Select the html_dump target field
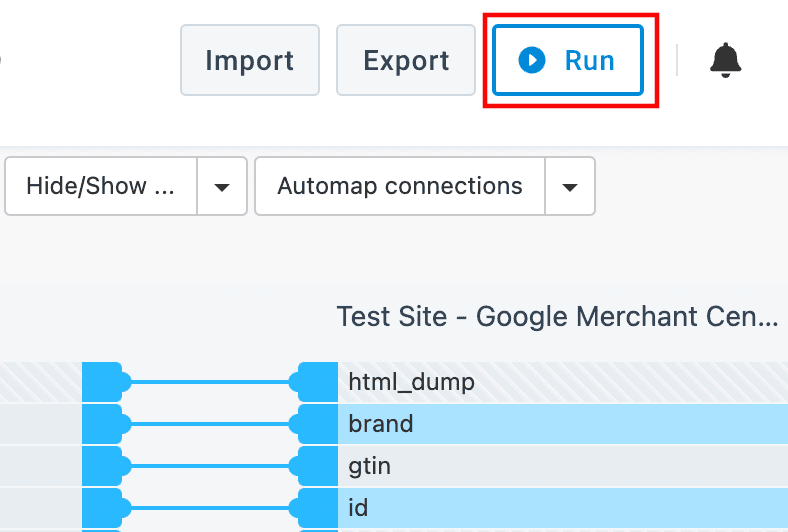This screenshot has width=788, height=532. tap(411, 381)
